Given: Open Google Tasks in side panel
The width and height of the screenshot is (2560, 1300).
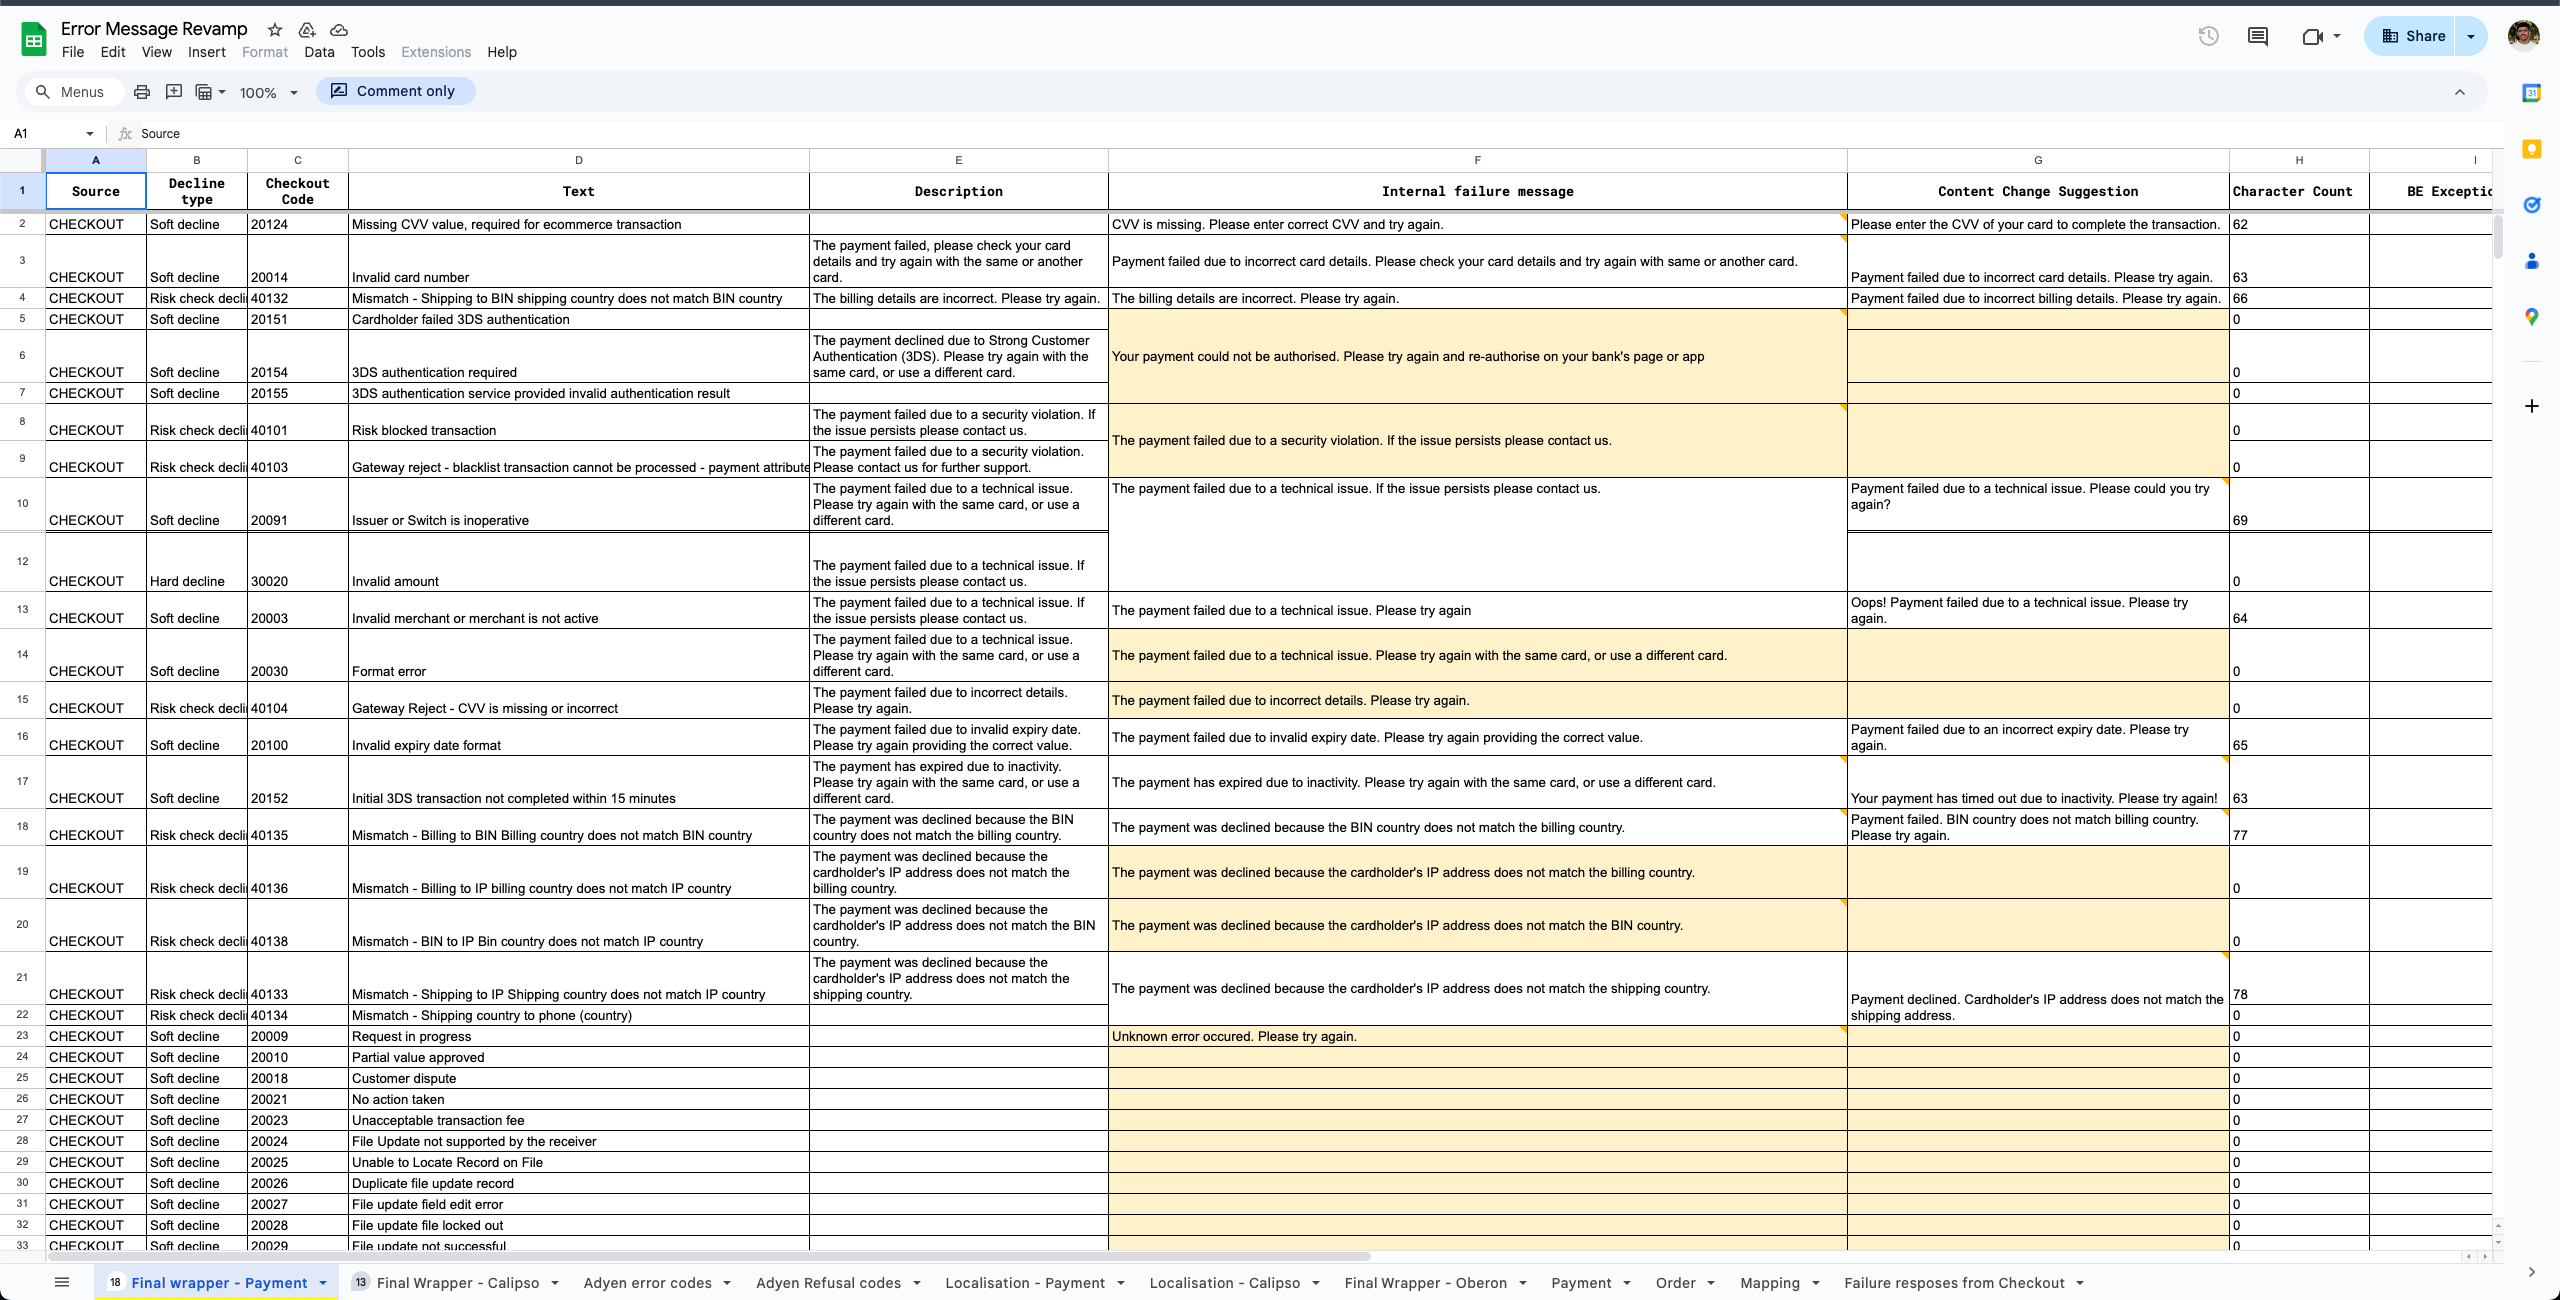Looking at the screenshot, I should click(2531, 205).
